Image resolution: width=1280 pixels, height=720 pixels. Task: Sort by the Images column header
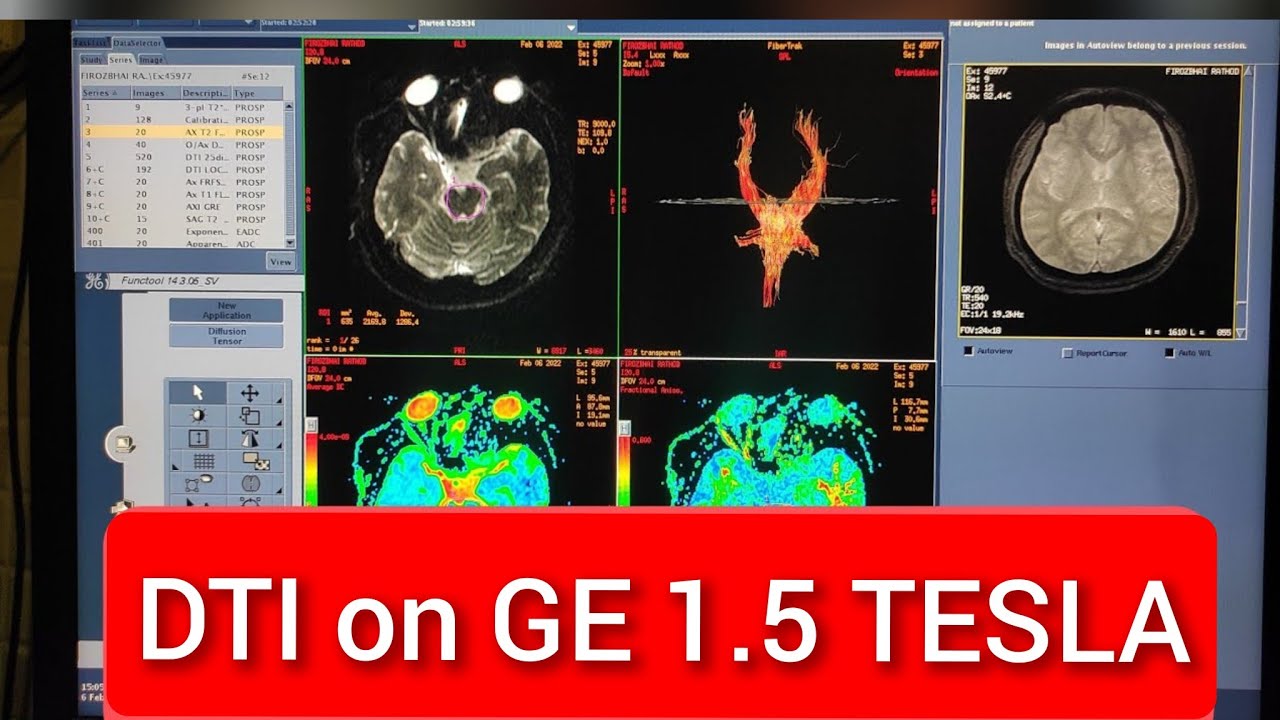(x=156, y=92)
